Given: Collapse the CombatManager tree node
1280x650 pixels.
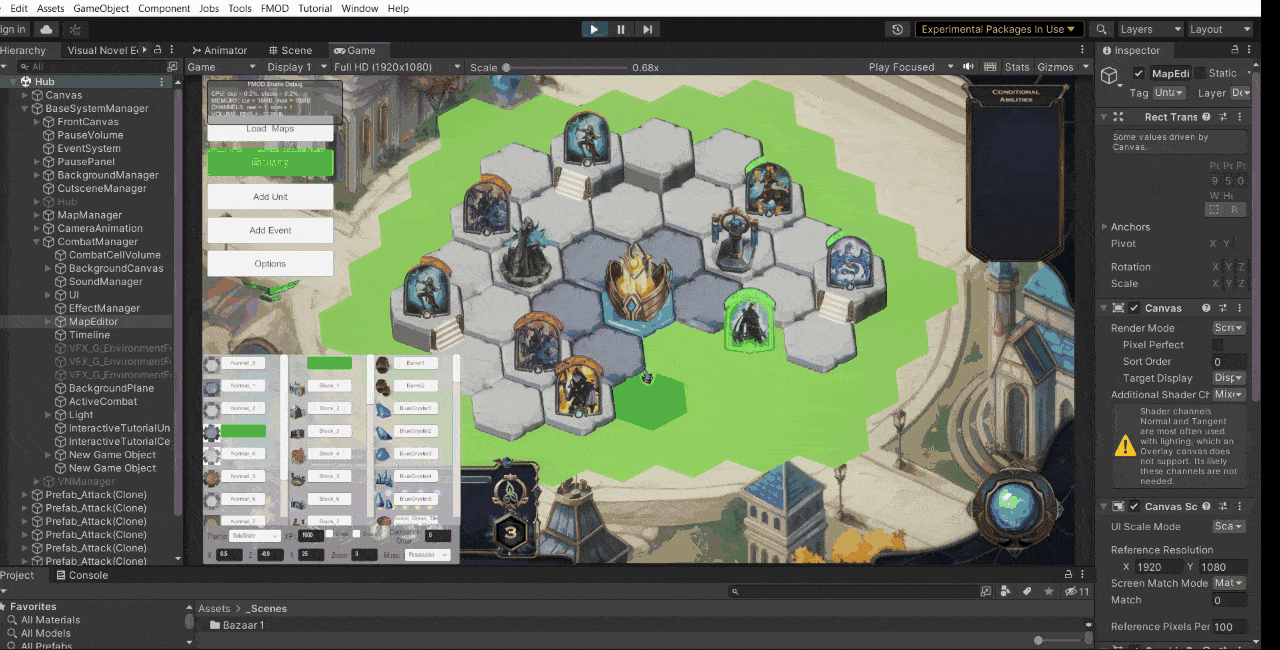Looking at the screenshot, I should (37, 242).
